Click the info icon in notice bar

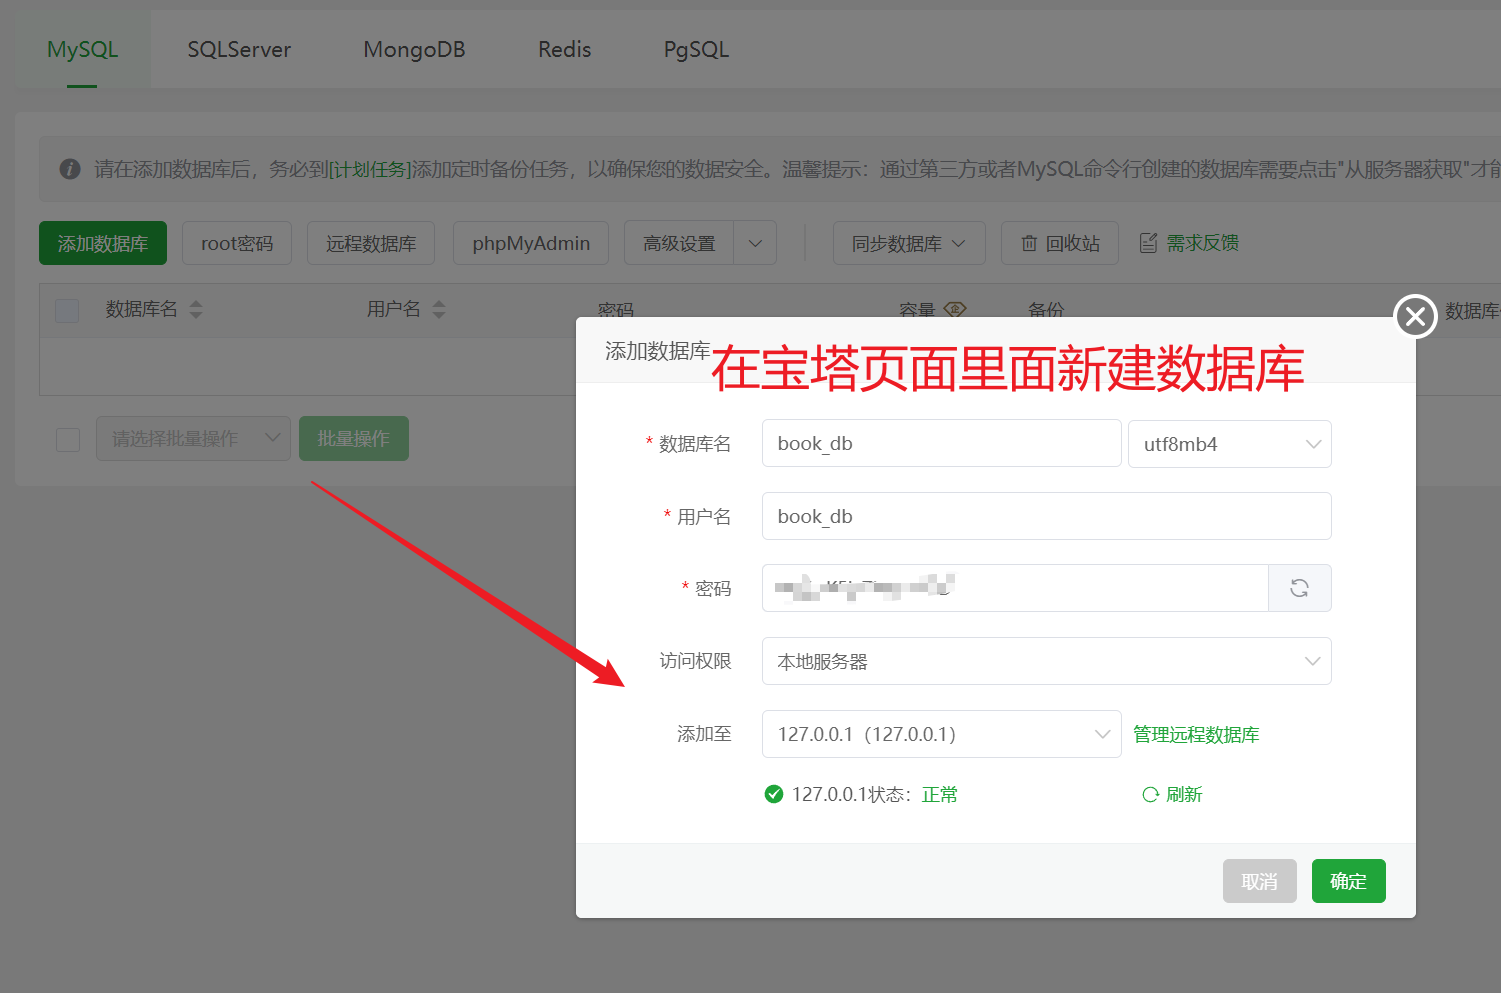pos(70,169)
